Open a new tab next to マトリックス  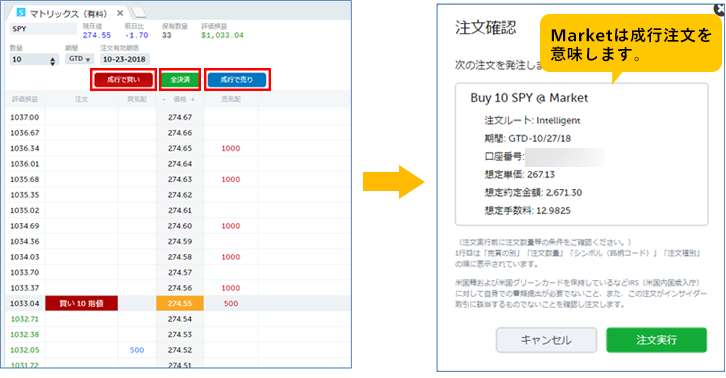coord(139,13)
